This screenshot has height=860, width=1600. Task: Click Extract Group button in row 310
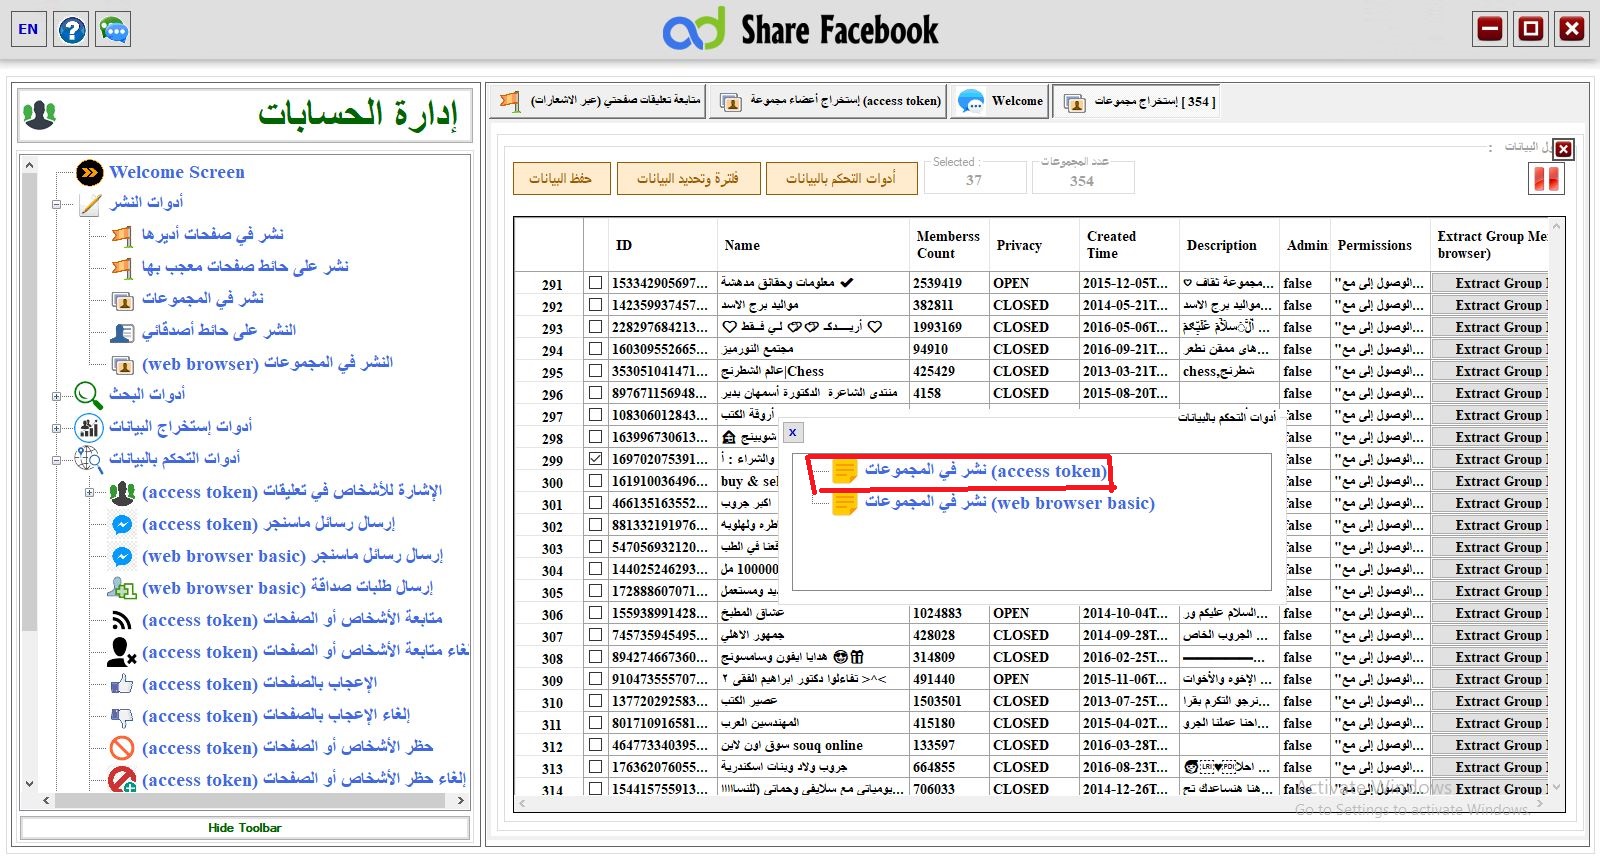[1490, 701]
